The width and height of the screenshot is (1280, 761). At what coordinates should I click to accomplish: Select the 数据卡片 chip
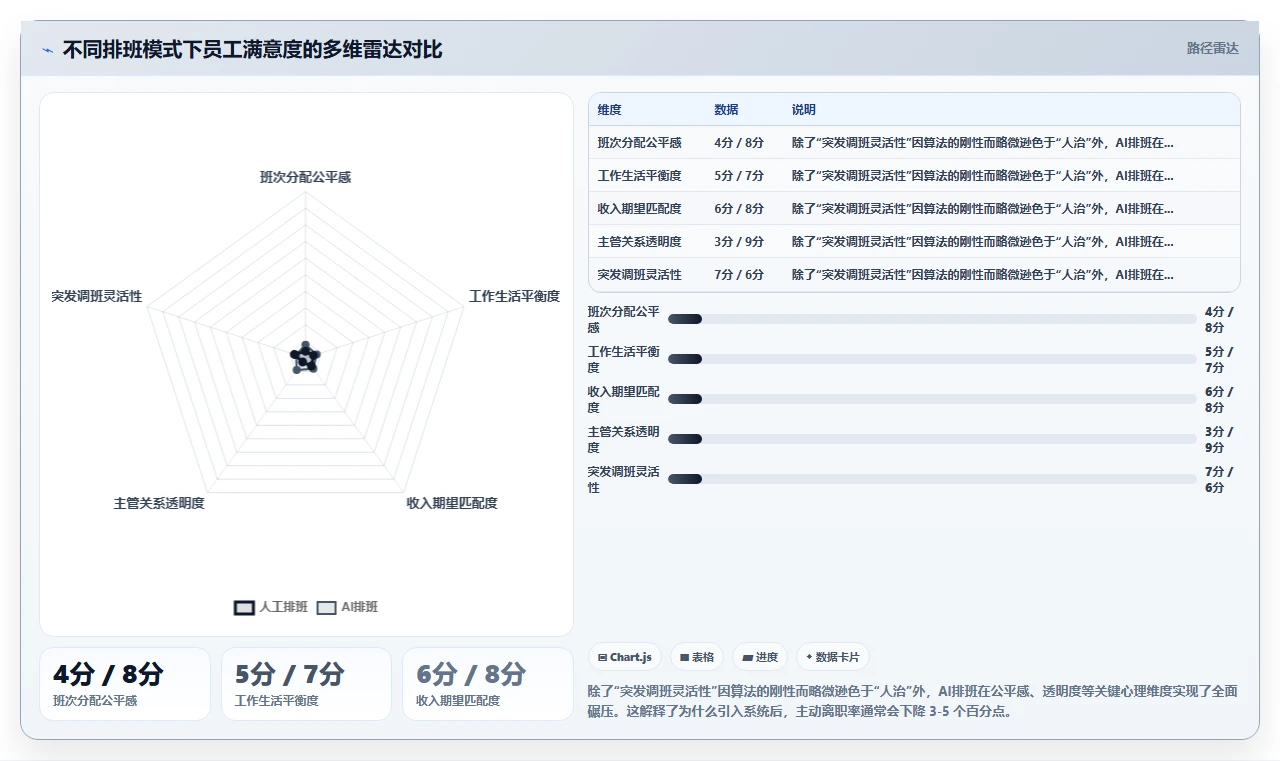click(833, 657)
